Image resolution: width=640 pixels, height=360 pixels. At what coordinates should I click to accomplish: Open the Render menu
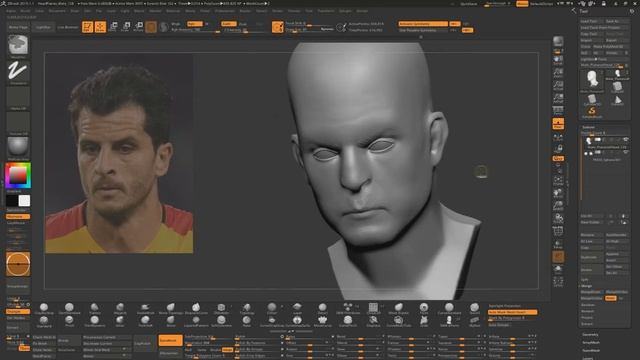pos(245,11)
